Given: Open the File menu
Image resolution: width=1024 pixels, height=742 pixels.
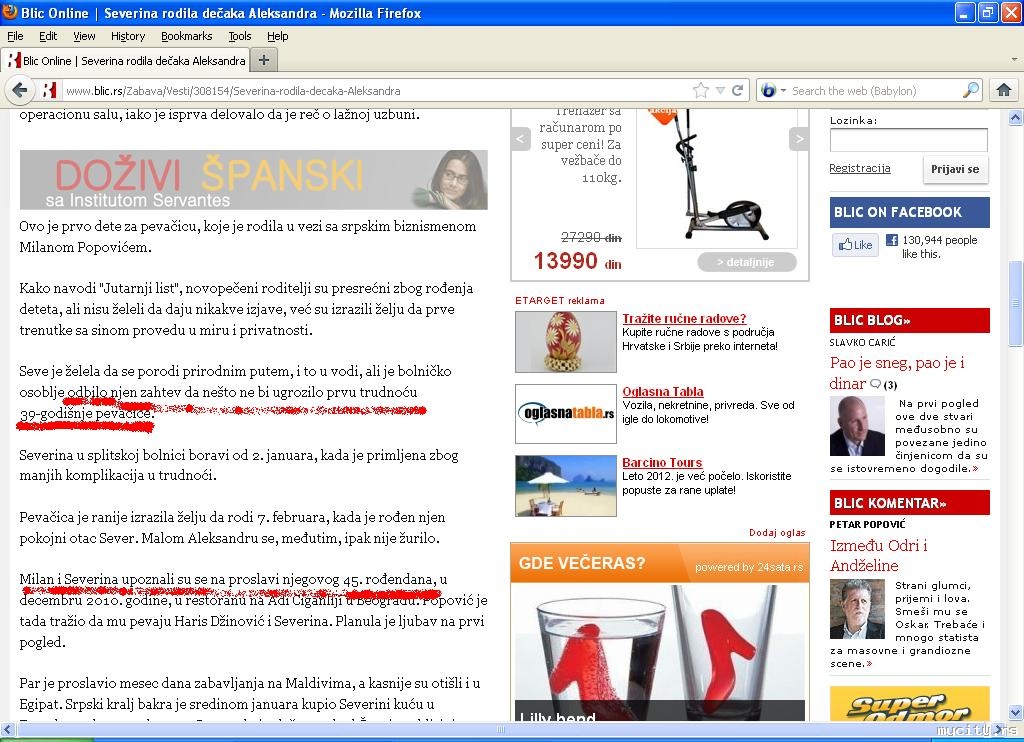Looking at the screenshot, I should (x=15, y=36).
